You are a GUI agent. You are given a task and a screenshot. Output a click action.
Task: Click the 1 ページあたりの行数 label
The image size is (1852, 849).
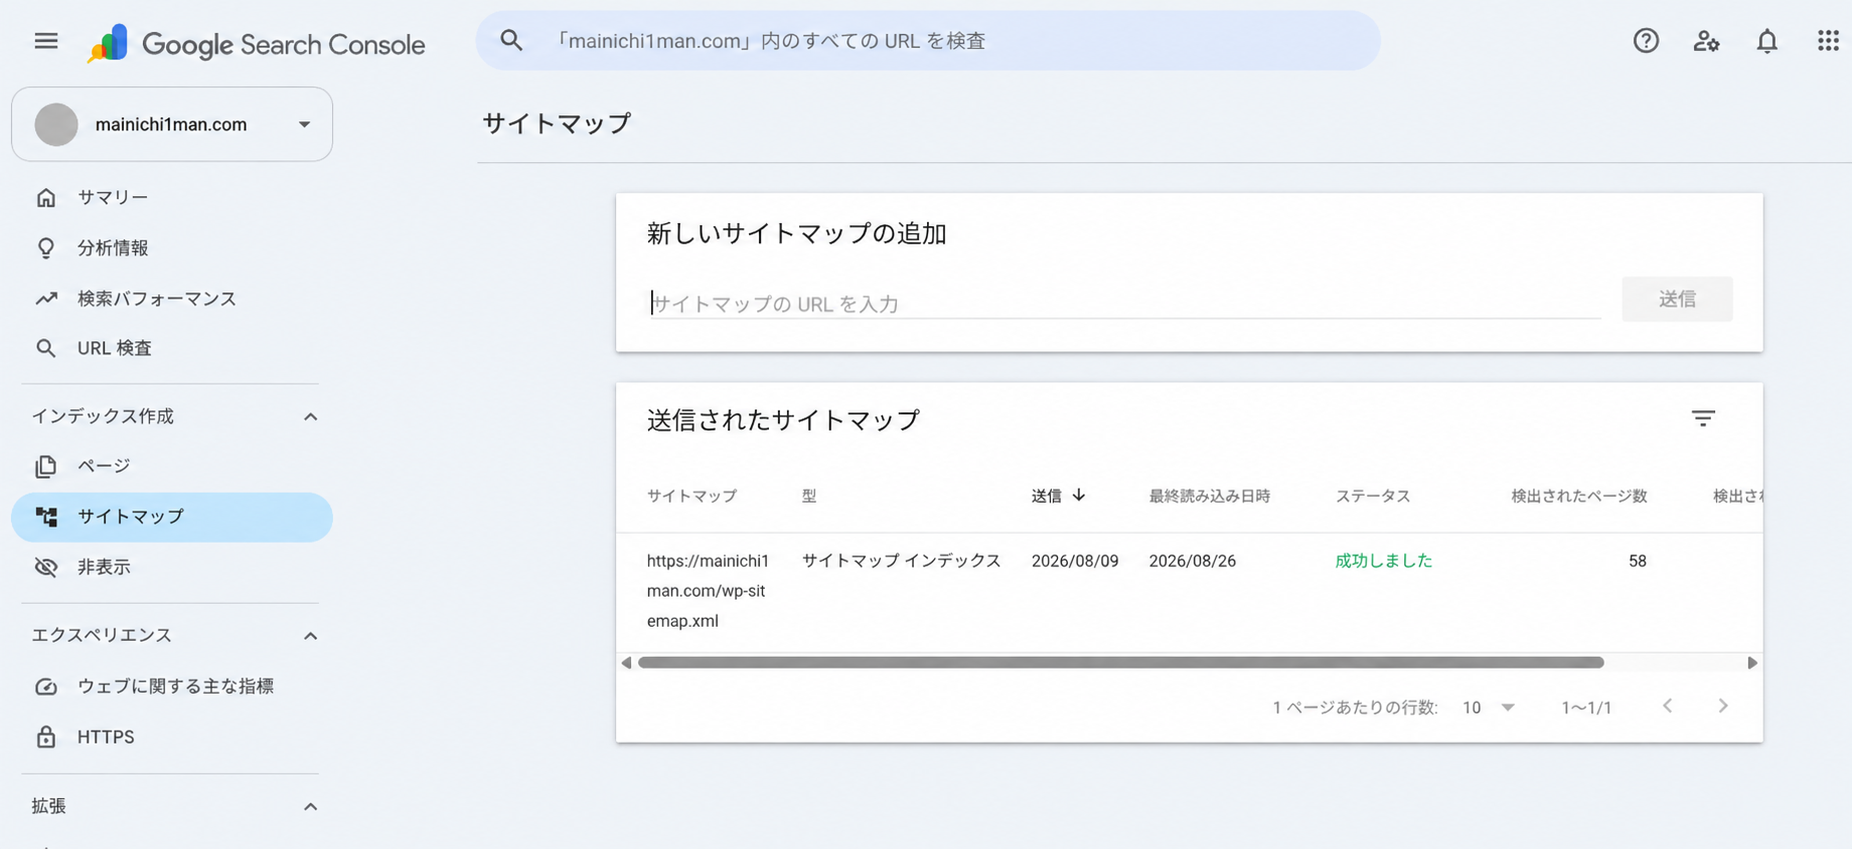click(1355, 708)
